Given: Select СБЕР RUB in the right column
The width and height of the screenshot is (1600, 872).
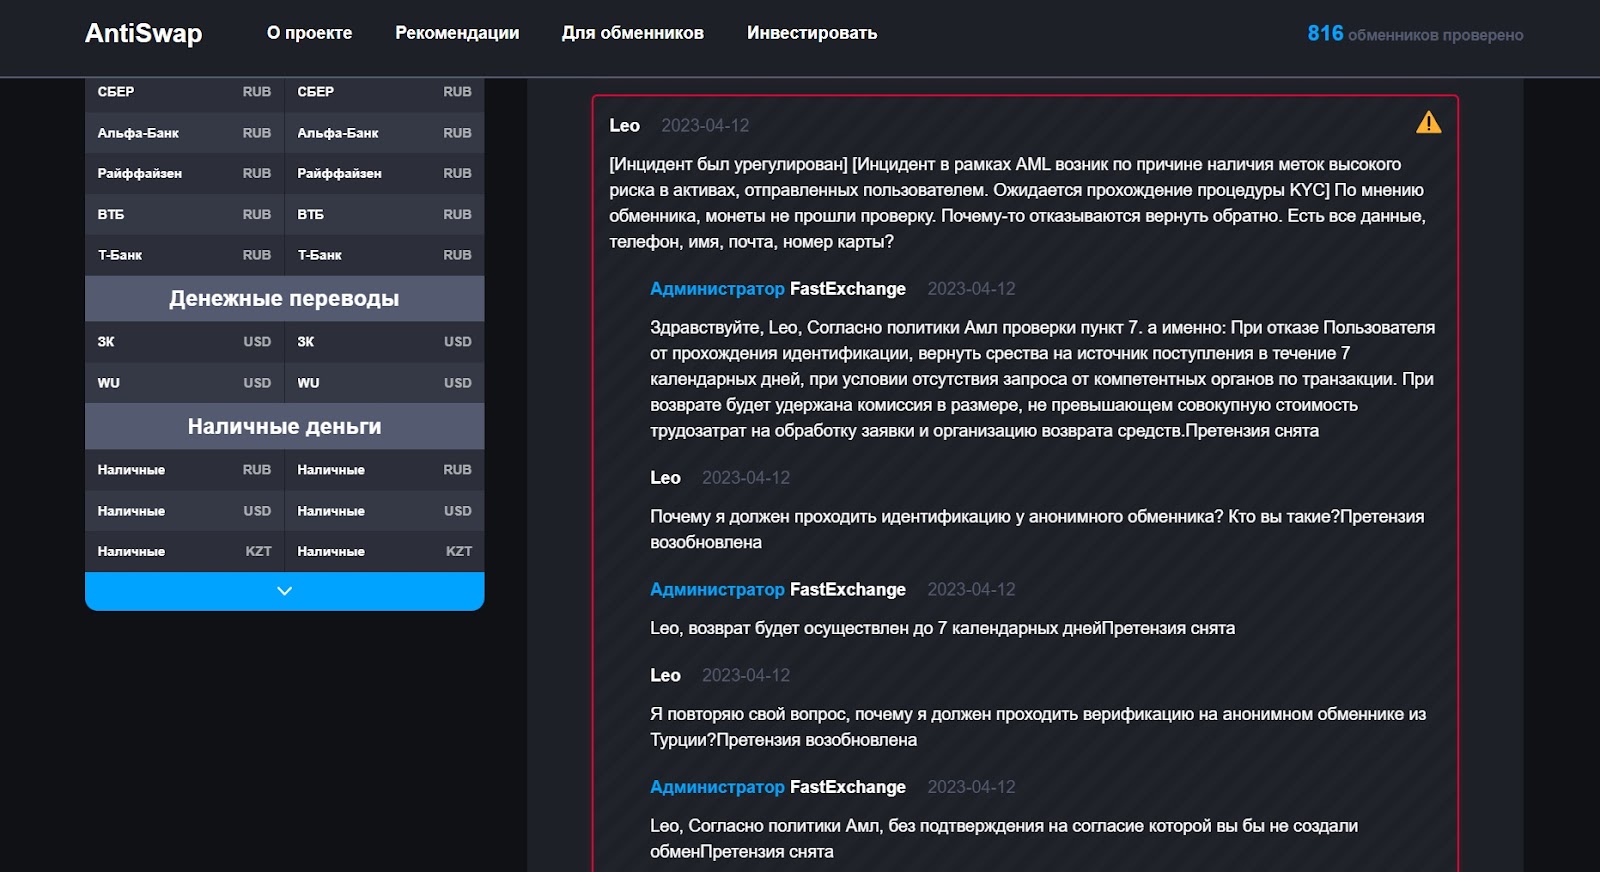Looking at the screenshot, I should click(x=385, y=92).
